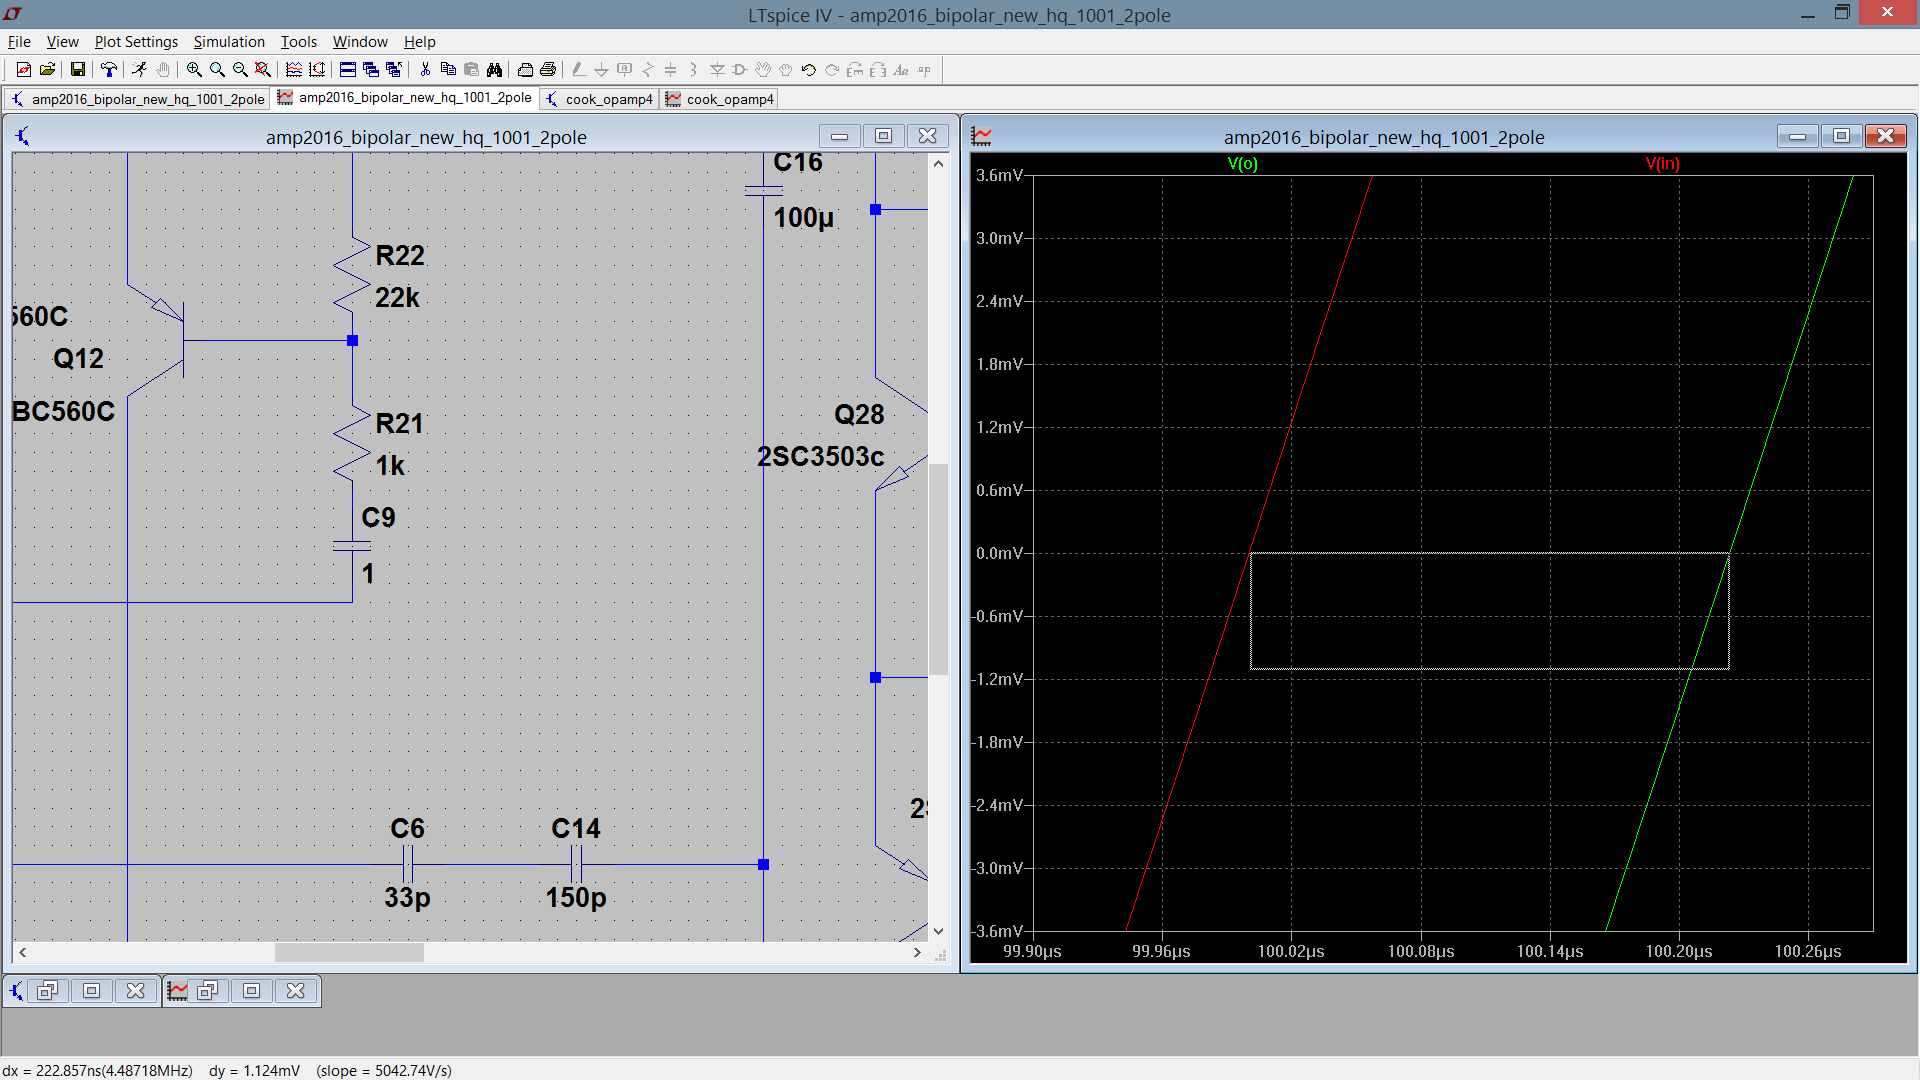This screenshot has height=1080, width=1920.
Task: Click the 100.08µs x-axis label
Action: coord(1420,952)
